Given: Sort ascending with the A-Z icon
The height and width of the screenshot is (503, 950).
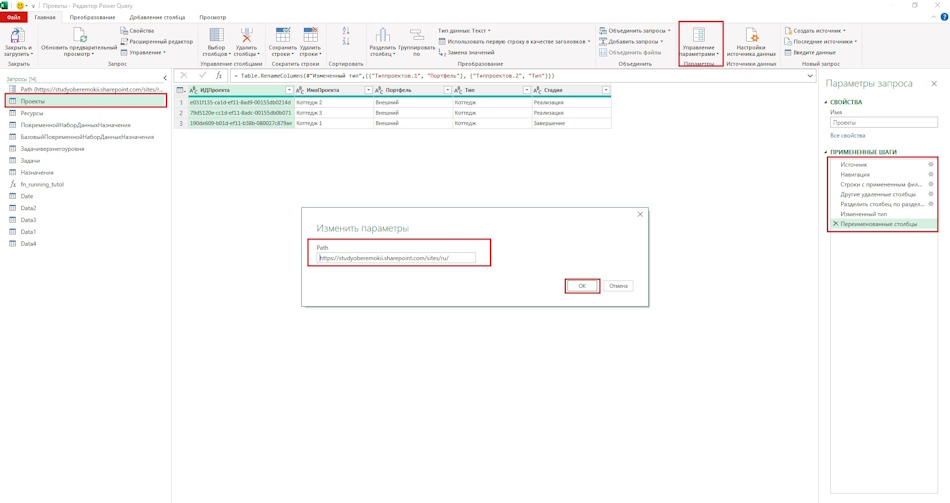Looking at the screenshot, I should point(346,30).
